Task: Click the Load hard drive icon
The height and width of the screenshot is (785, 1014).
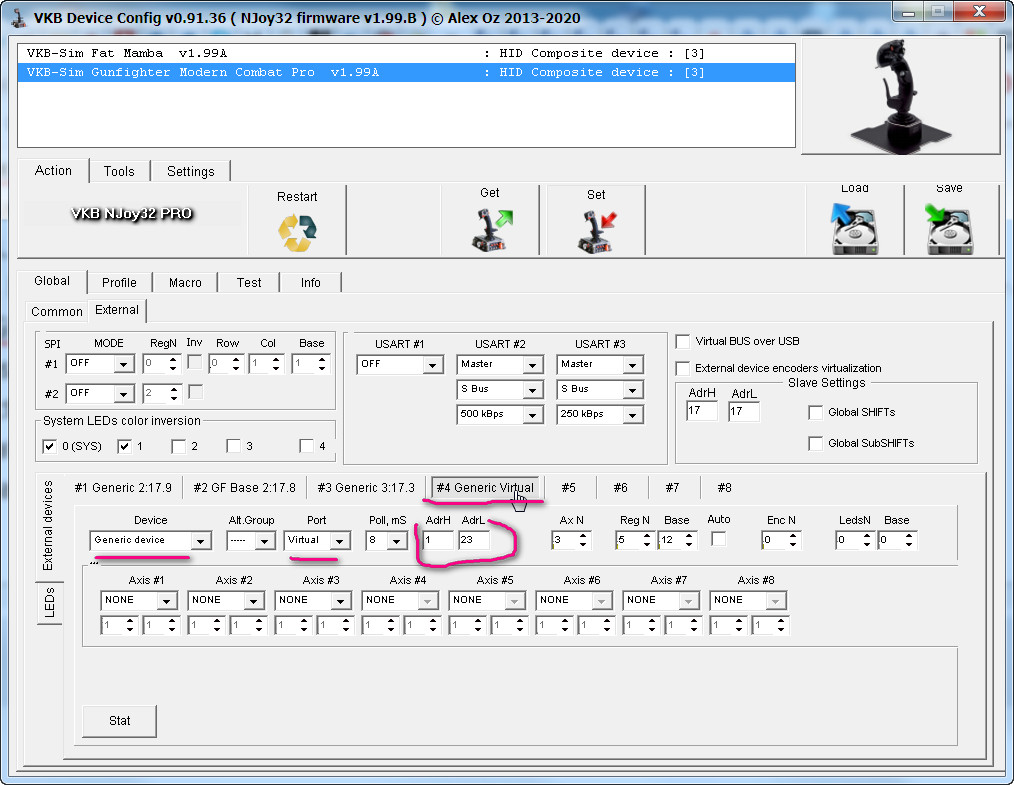Action: [854, 230]
